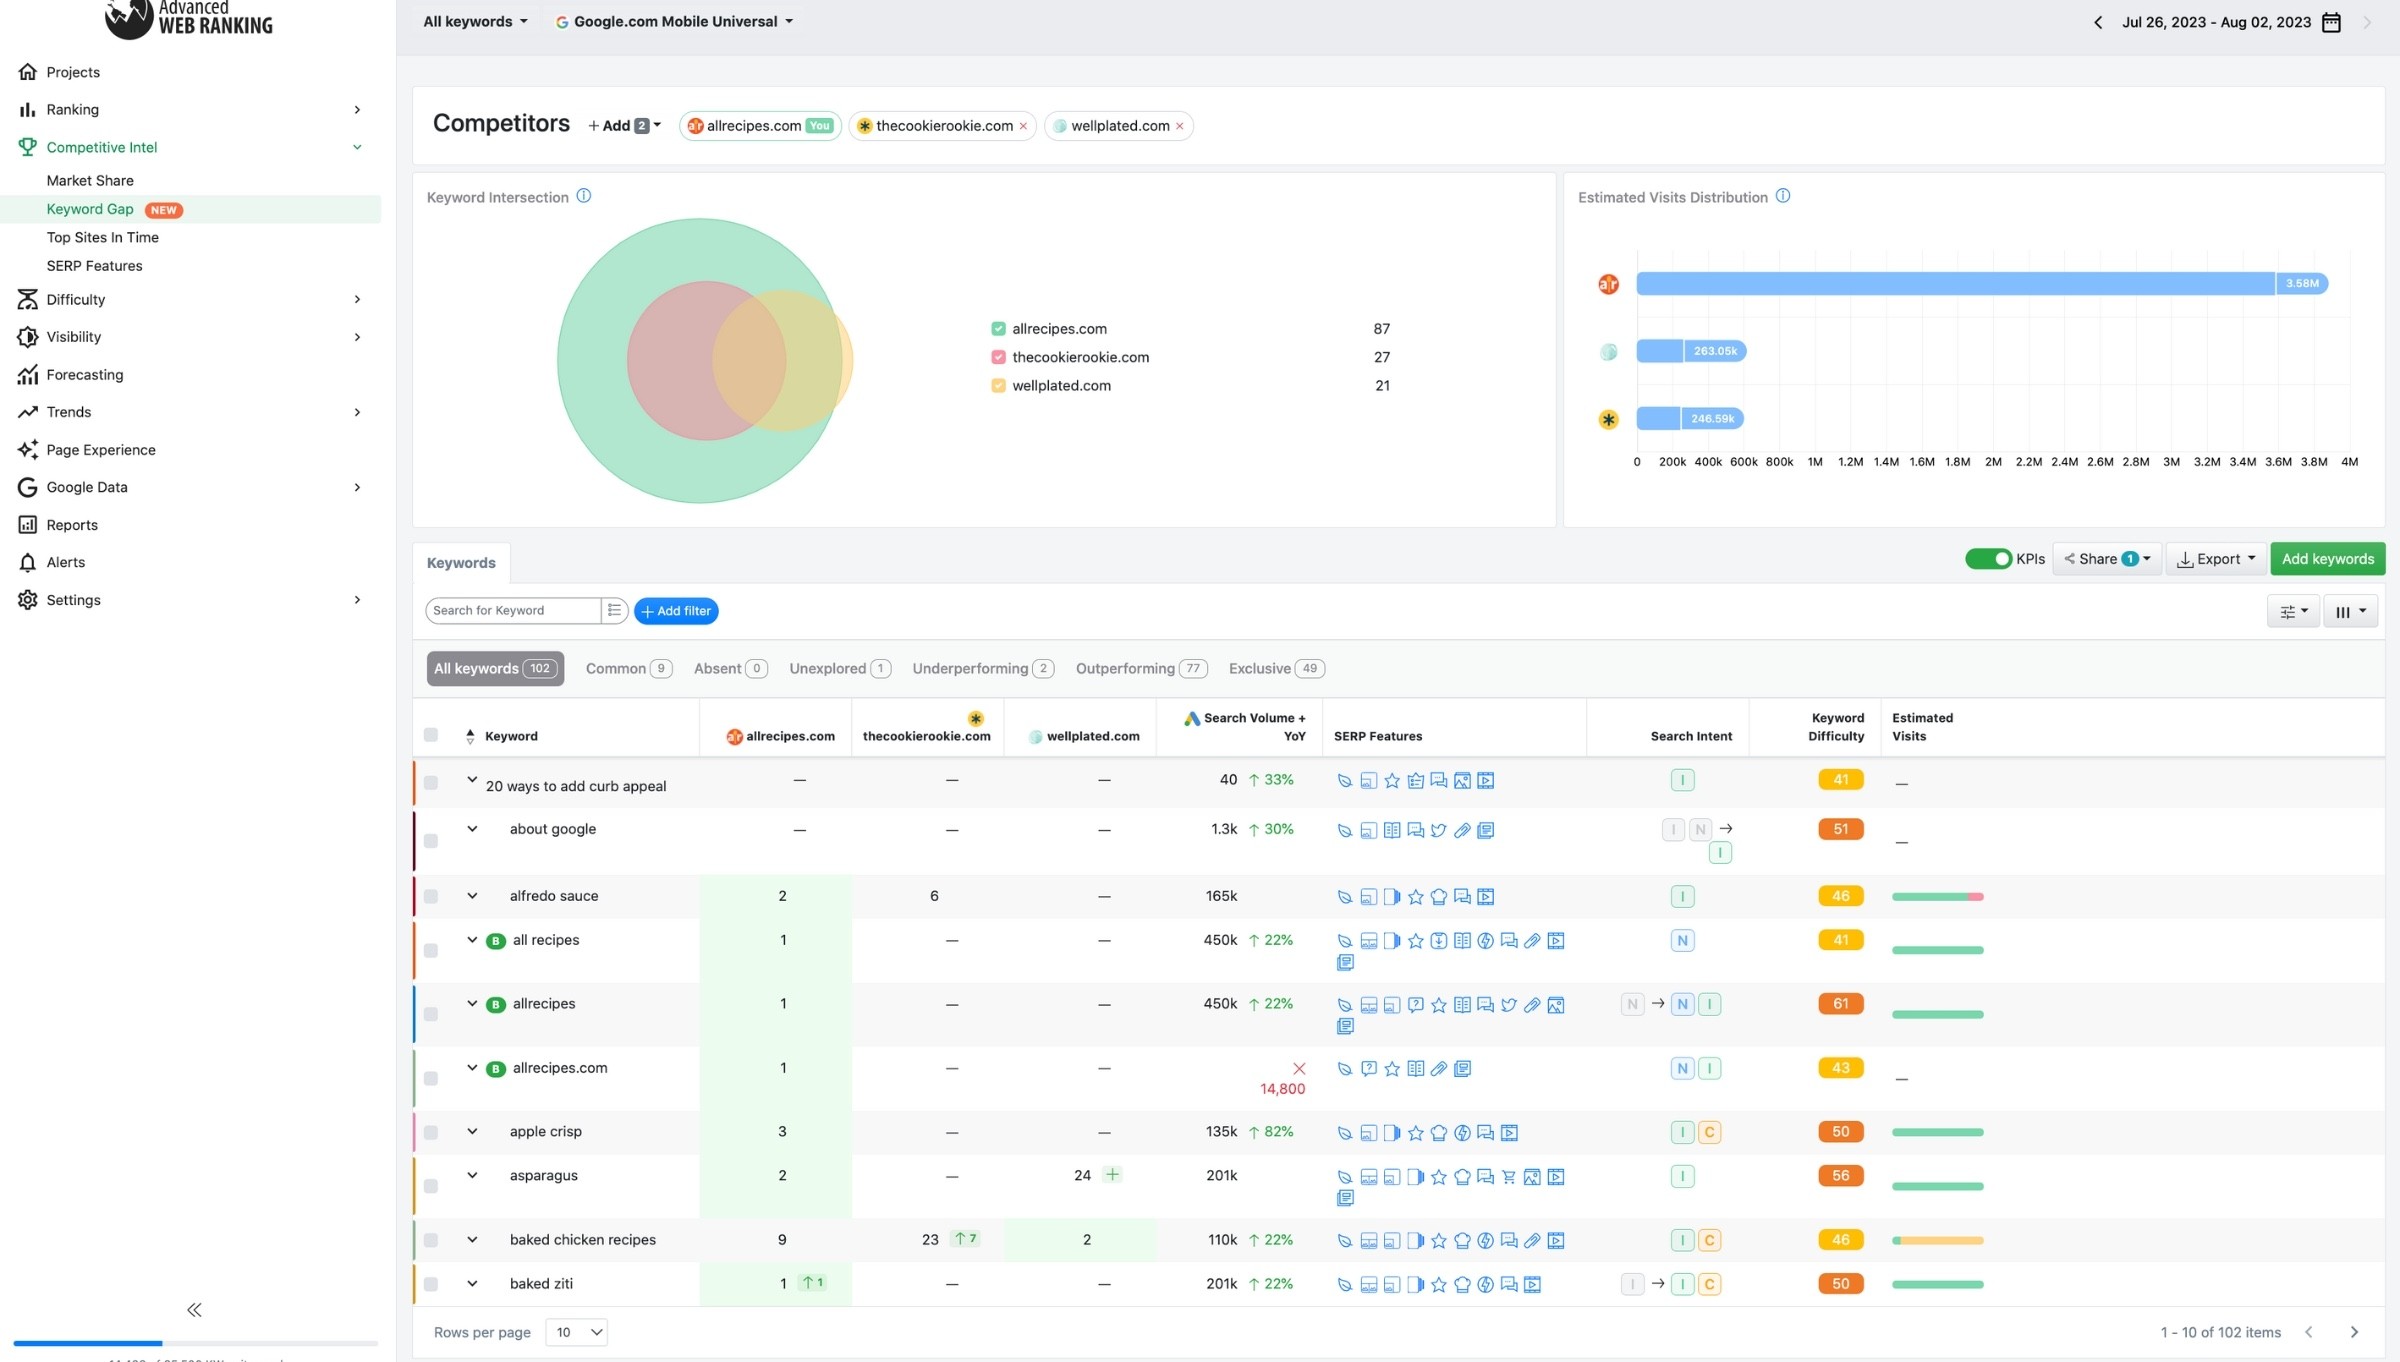Switch to the Exclusive keywords tab

point(1276,669)
